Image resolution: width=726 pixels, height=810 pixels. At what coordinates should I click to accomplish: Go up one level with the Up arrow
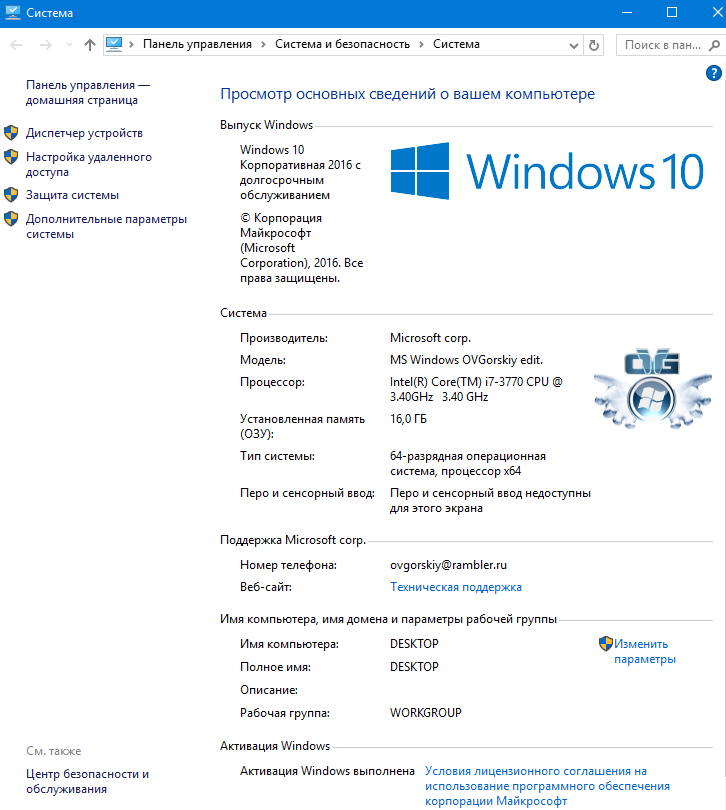point(90,45)
